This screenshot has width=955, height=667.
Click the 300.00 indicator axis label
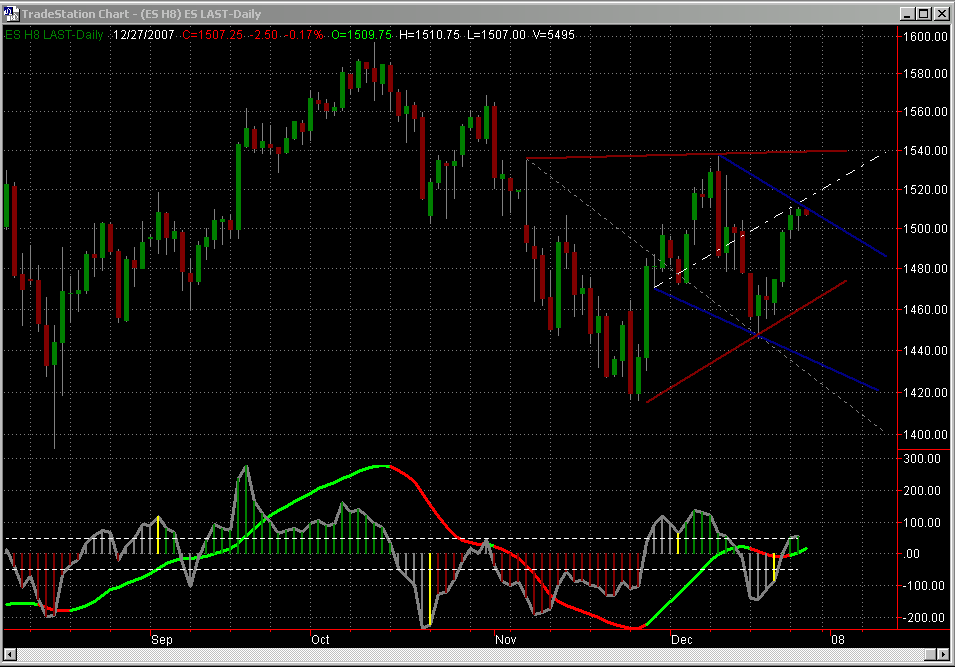[x=922, y=459]
